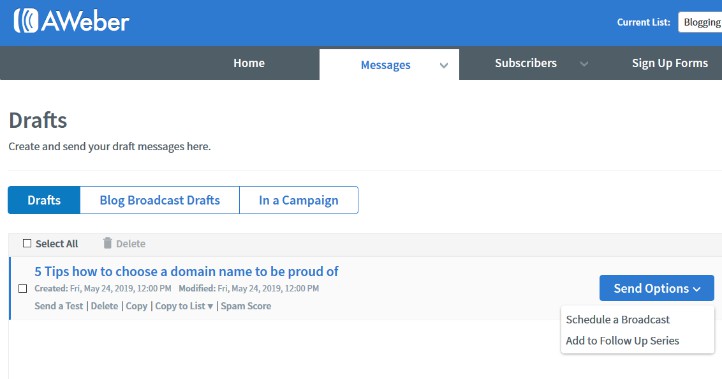Choose Add to Follow Up Series

(x=622, y=341)
